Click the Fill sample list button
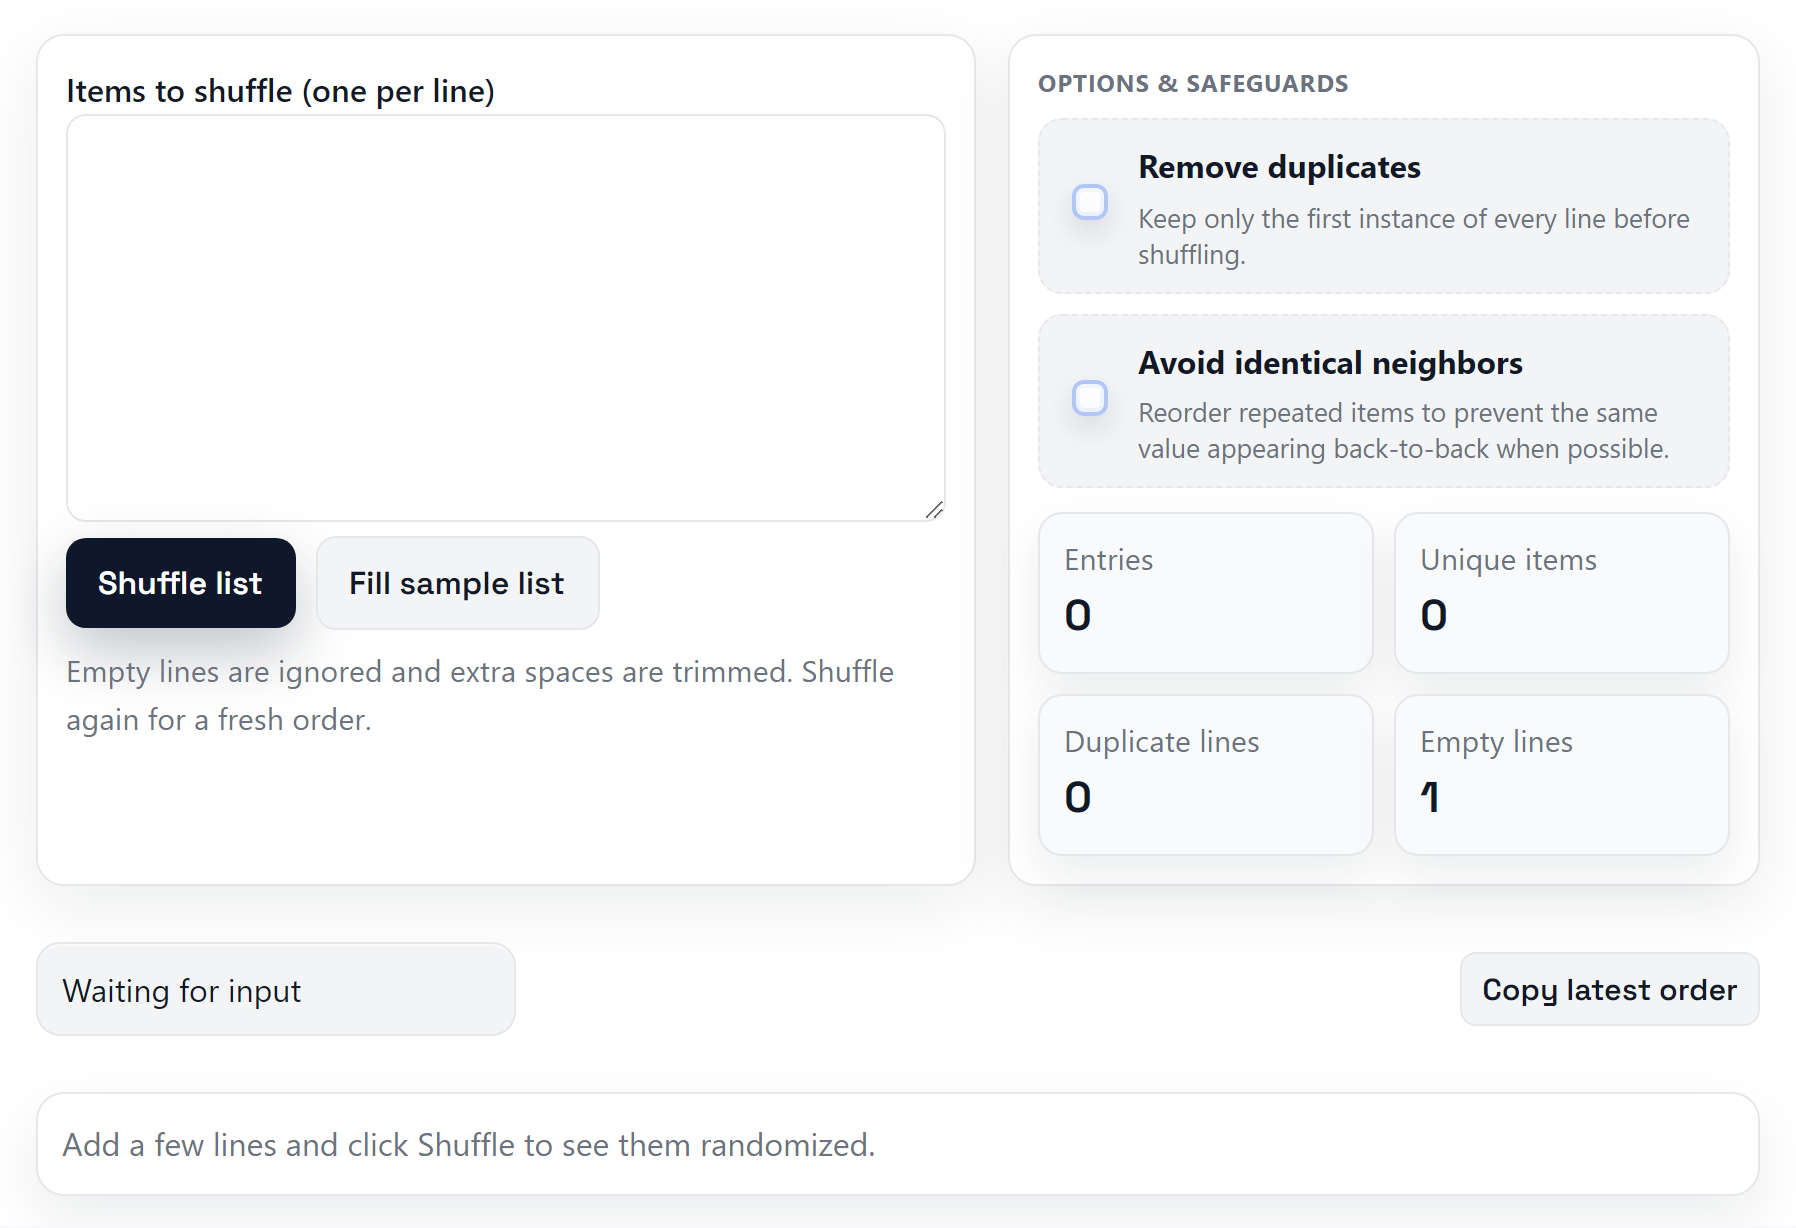This screenshot has width=1796, height=1228. coord(456,583)
